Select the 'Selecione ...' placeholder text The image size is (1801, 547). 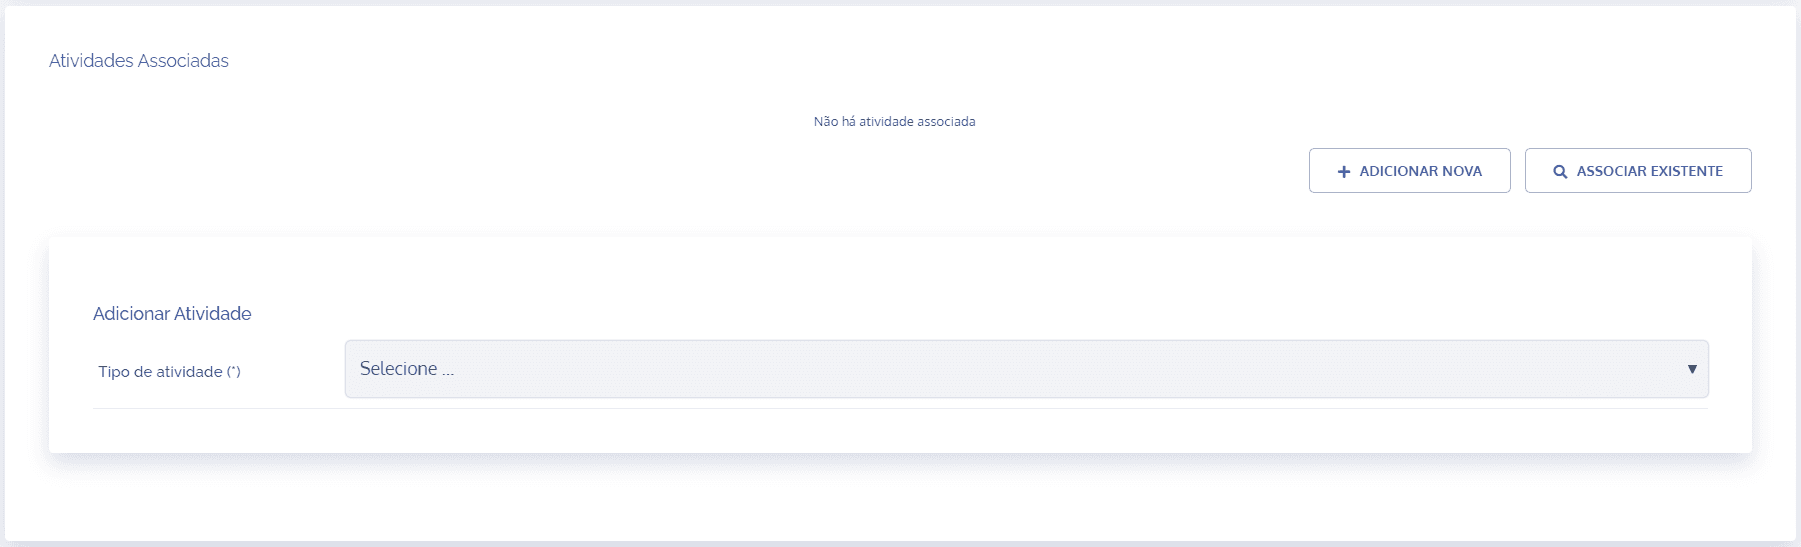pos(407,369)
